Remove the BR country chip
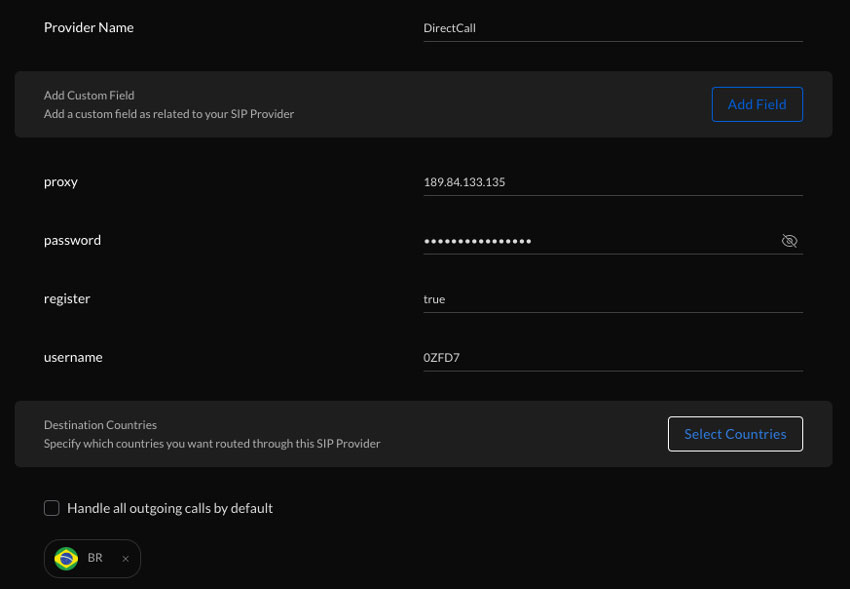 pos(125,559)
